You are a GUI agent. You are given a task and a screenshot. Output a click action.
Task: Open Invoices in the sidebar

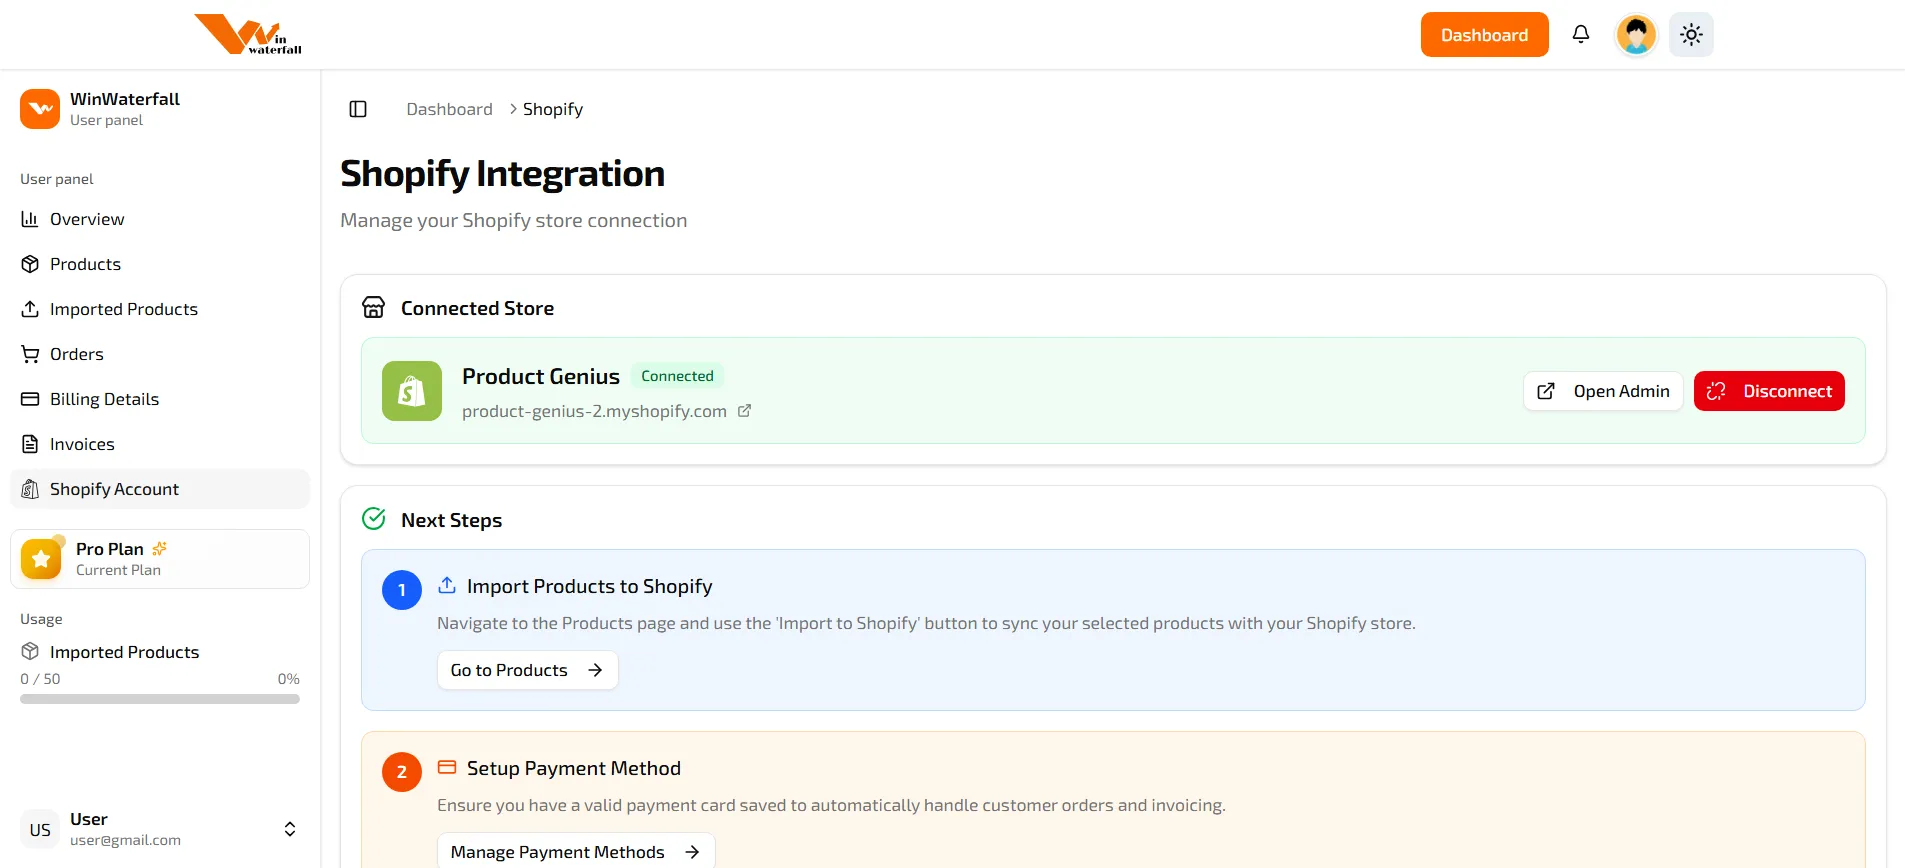coord(160,444)
